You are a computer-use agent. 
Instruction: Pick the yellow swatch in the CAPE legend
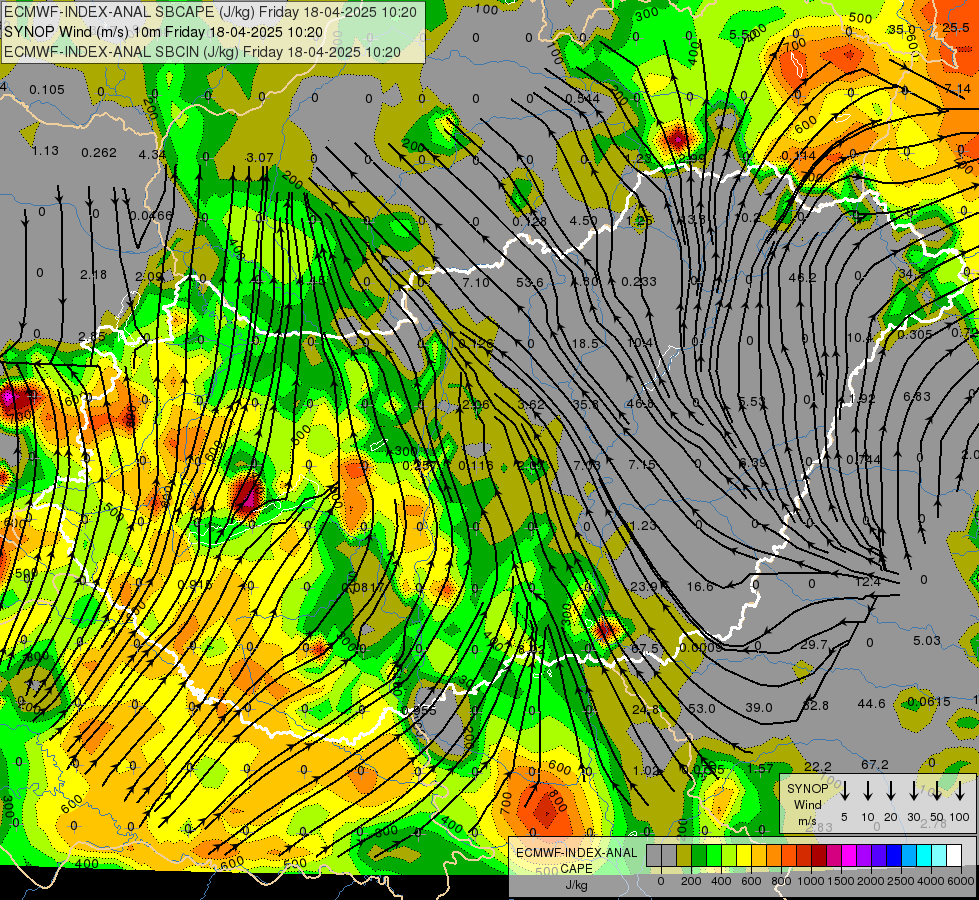pyautogui.click(x=744, y=855)
